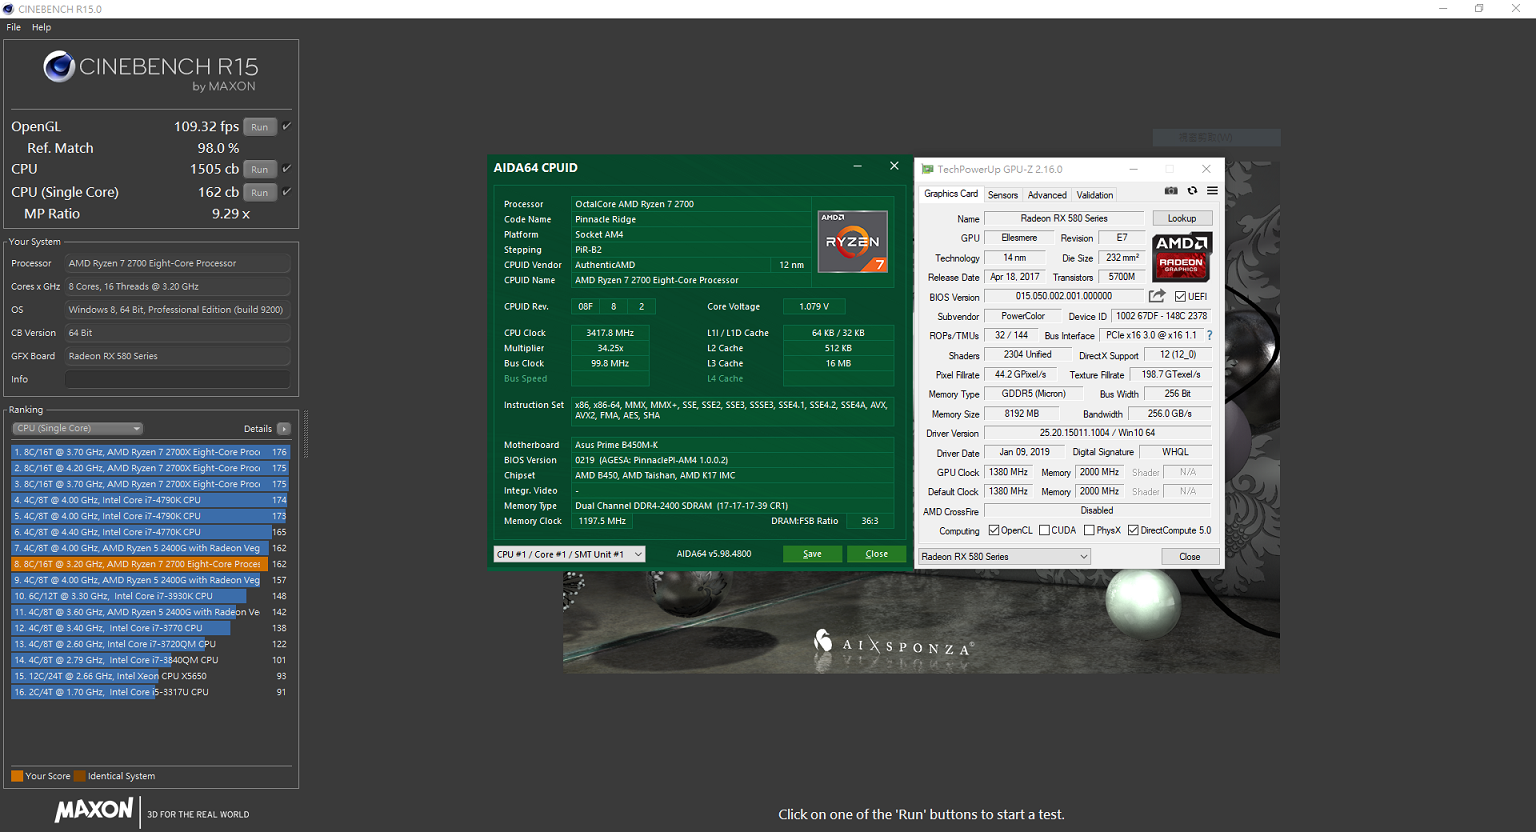
Task: Toggle the OpenCL checkbox
Action: click(x=994, y=530)
